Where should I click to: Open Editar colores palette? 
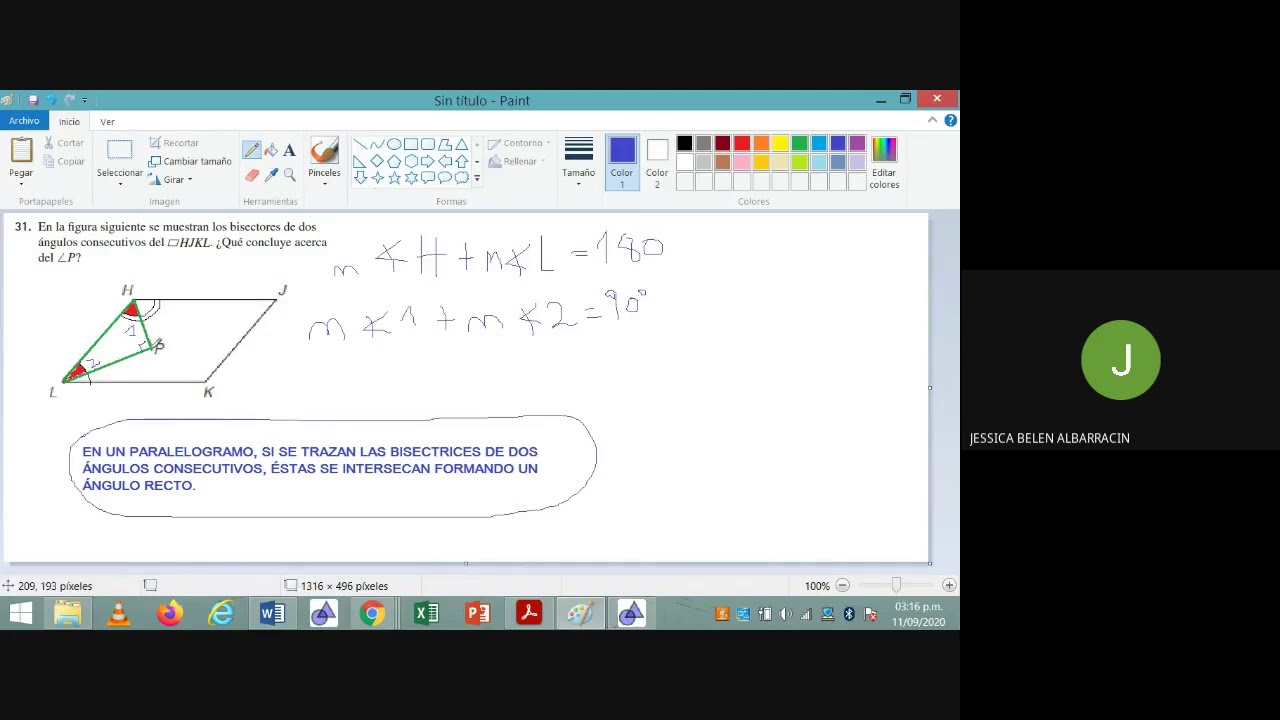tap(884, 163)
